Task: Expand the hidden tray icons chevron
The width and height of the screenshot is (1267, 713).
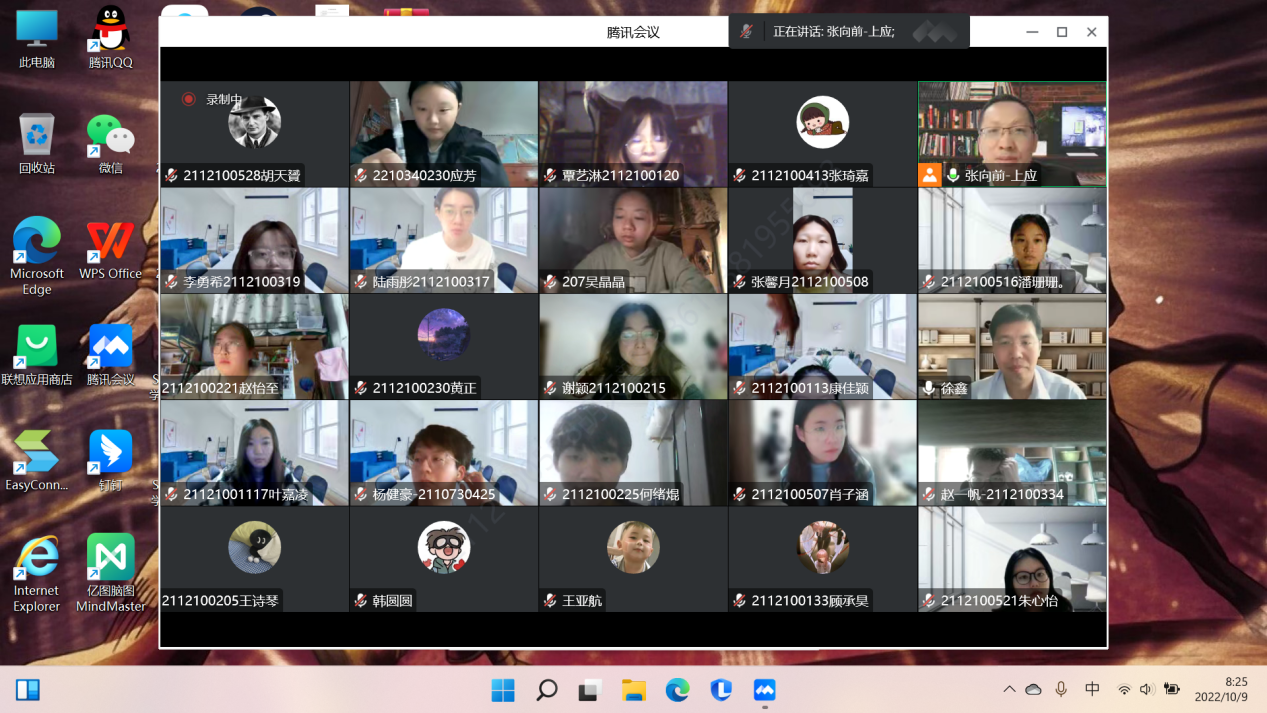Action: click(1009, 689)
